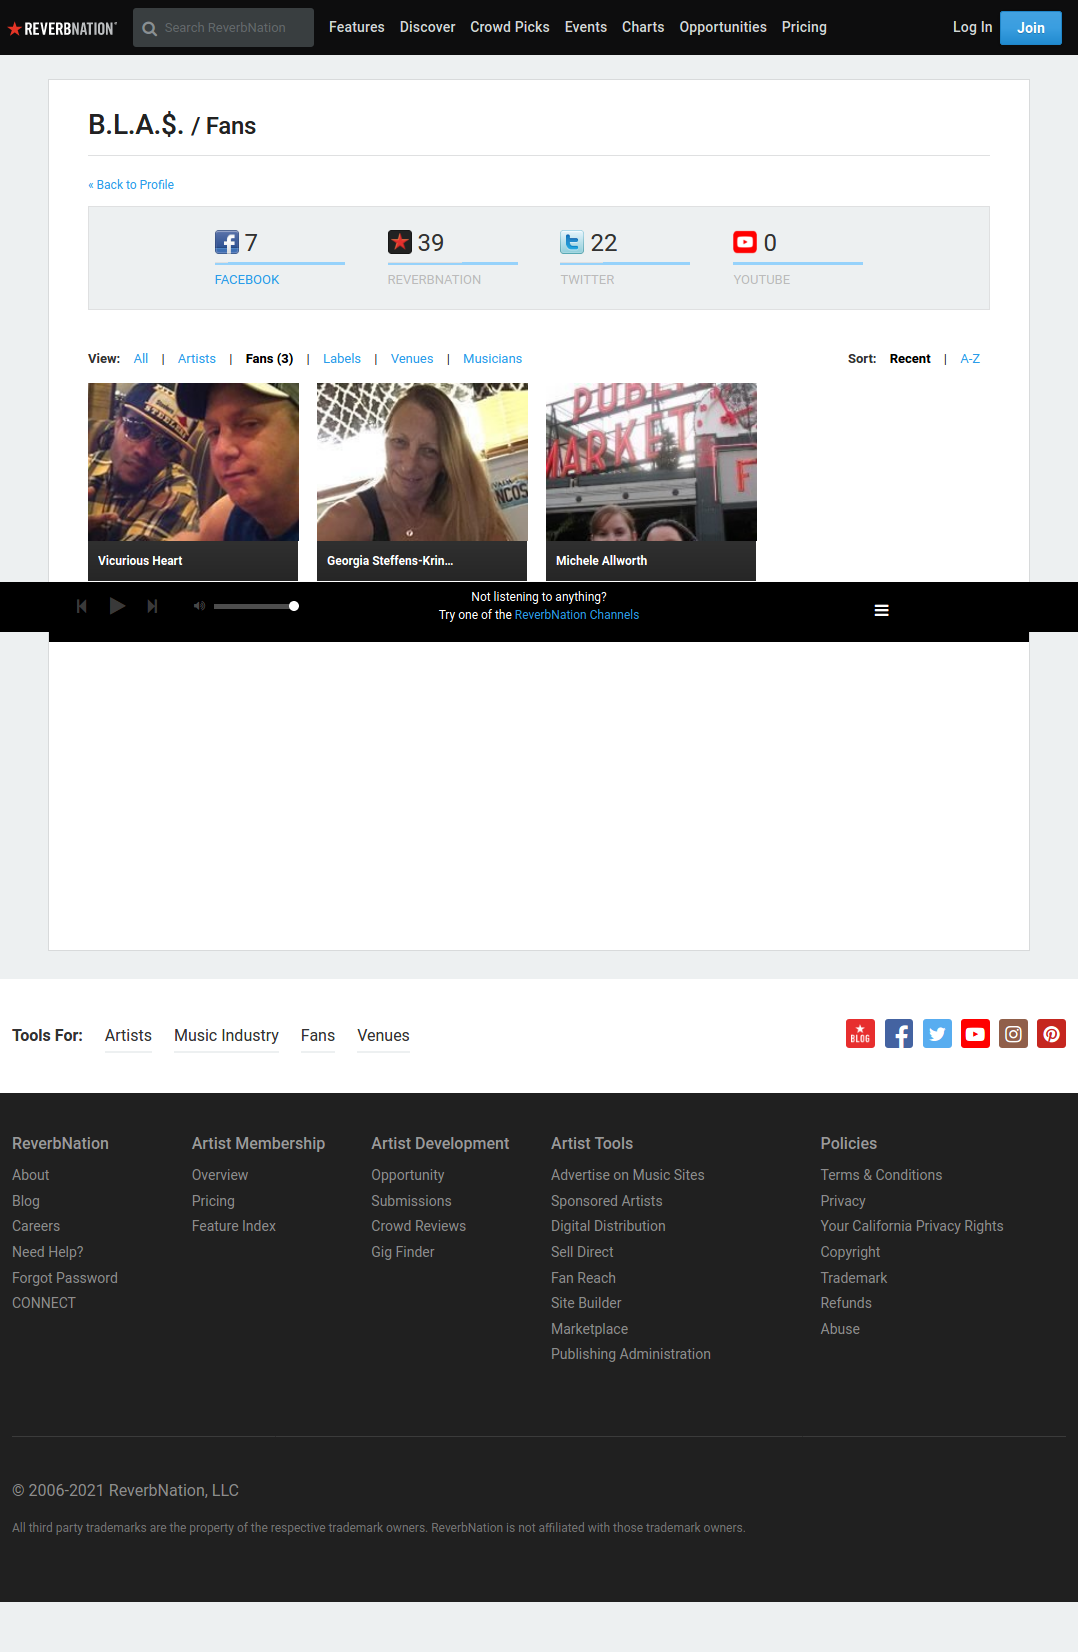The image size is (1078, 1652).
Task: Open ReverbNation's Twitter footer icon
Action: pos(937,1034)
